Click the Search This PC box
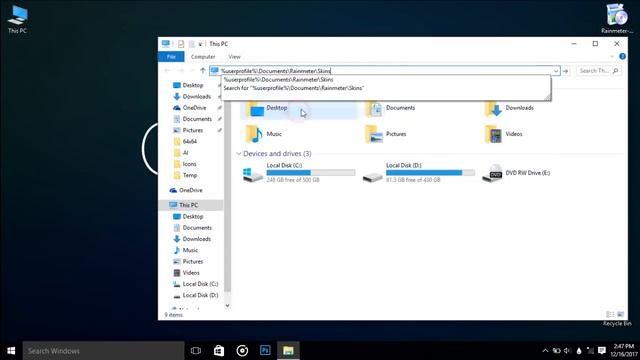Screen dimensions: 640x360 pyautogui.click(x=599, y=71)
